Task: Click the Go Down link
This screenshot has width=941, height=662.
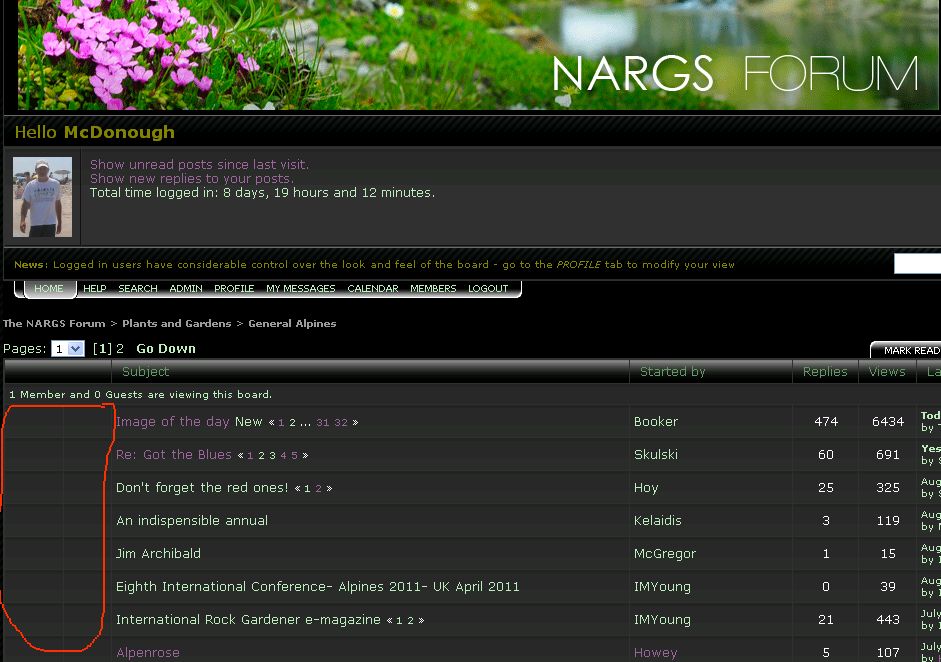Action: (166, 349)
